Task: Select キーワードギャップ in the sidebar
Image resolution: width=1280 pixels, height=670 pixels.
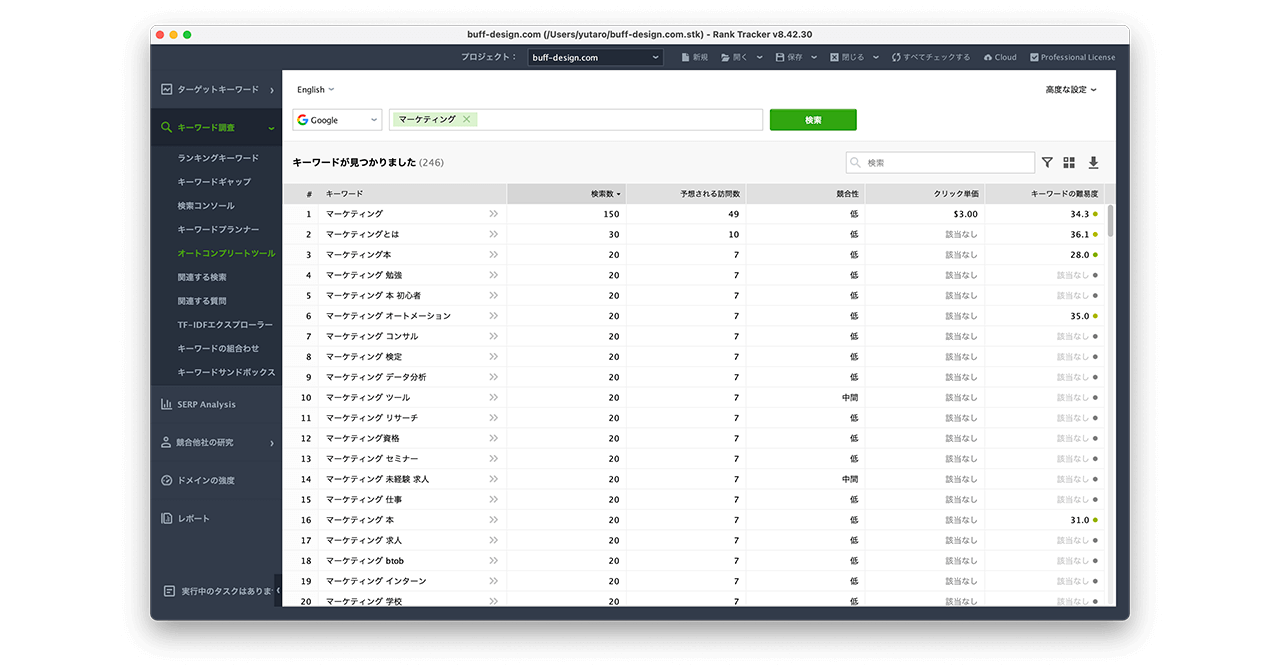Action: coord(214,182)
